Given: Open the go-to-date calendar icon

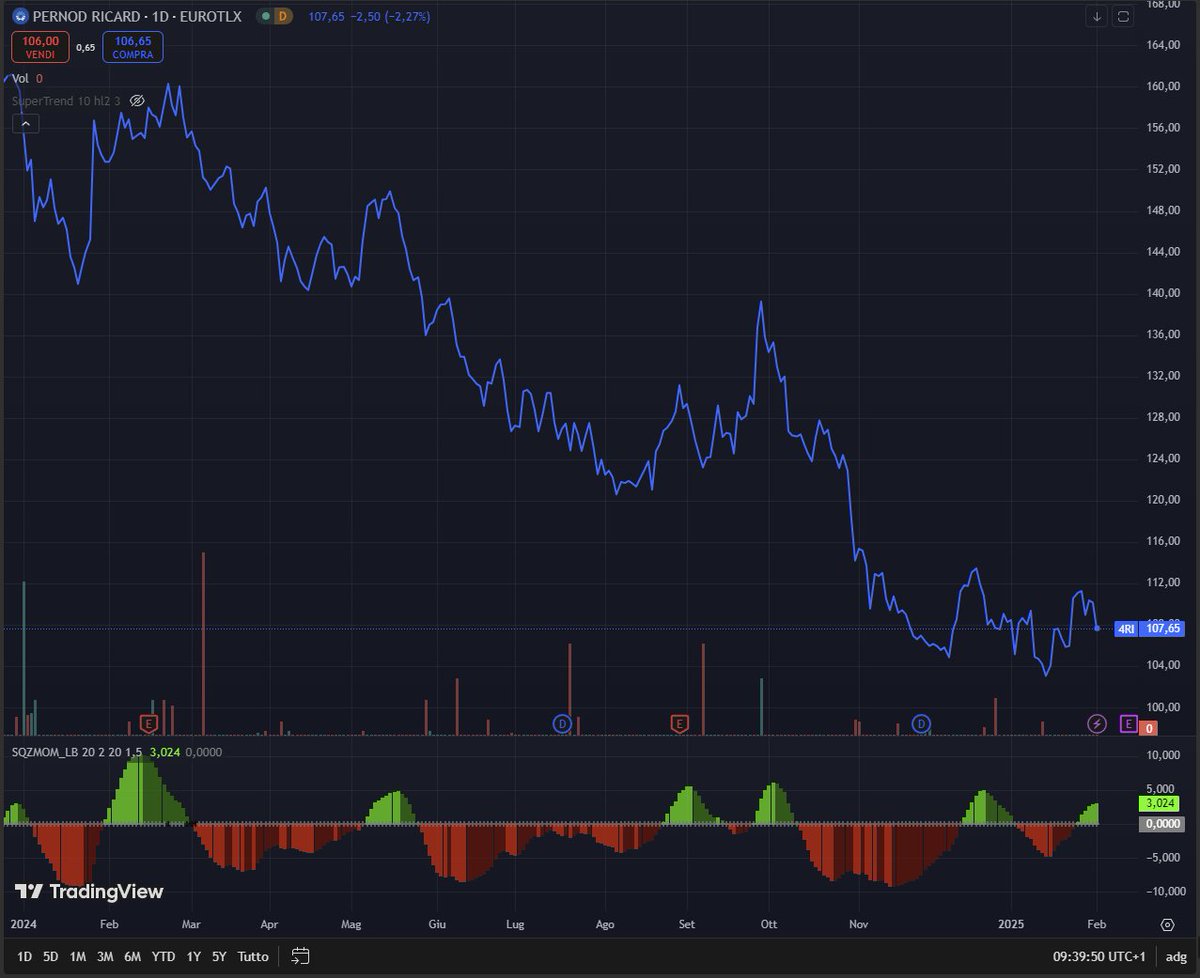Looking at the screenshot, I should tap(301, 956).
